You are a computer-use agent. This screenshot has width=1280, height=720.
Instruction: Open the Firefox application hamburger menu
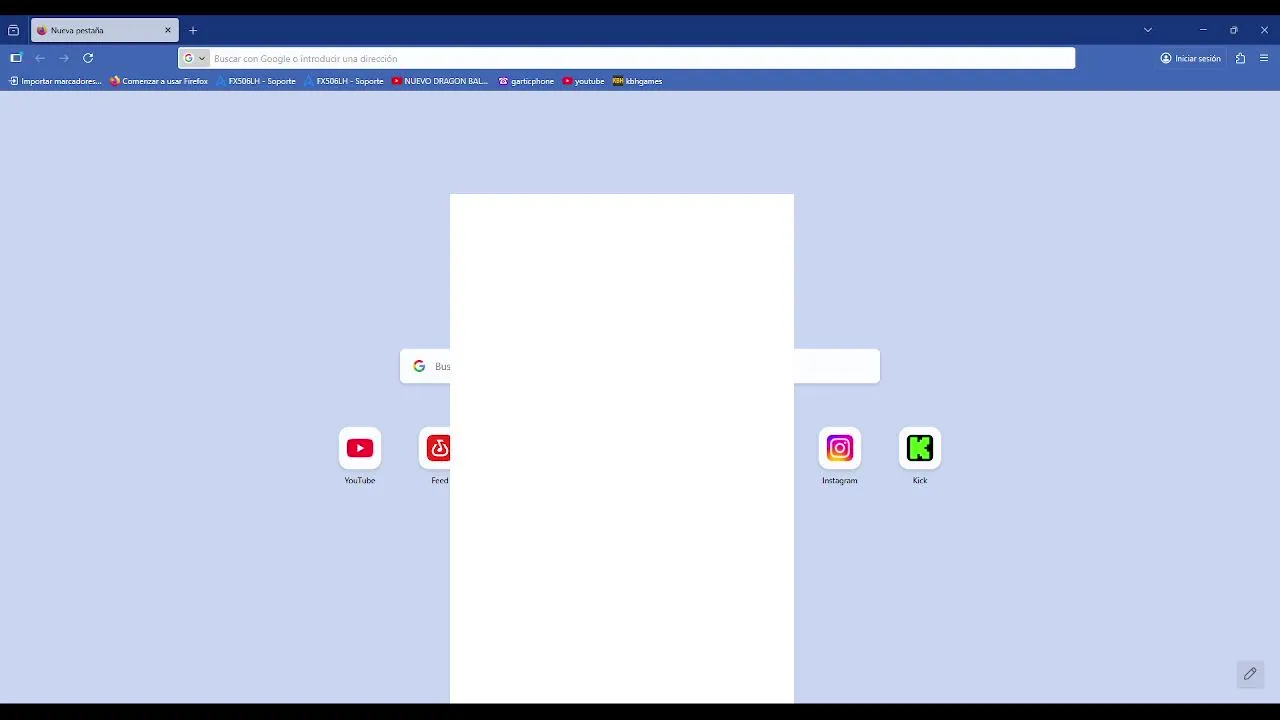[1264, 58]
